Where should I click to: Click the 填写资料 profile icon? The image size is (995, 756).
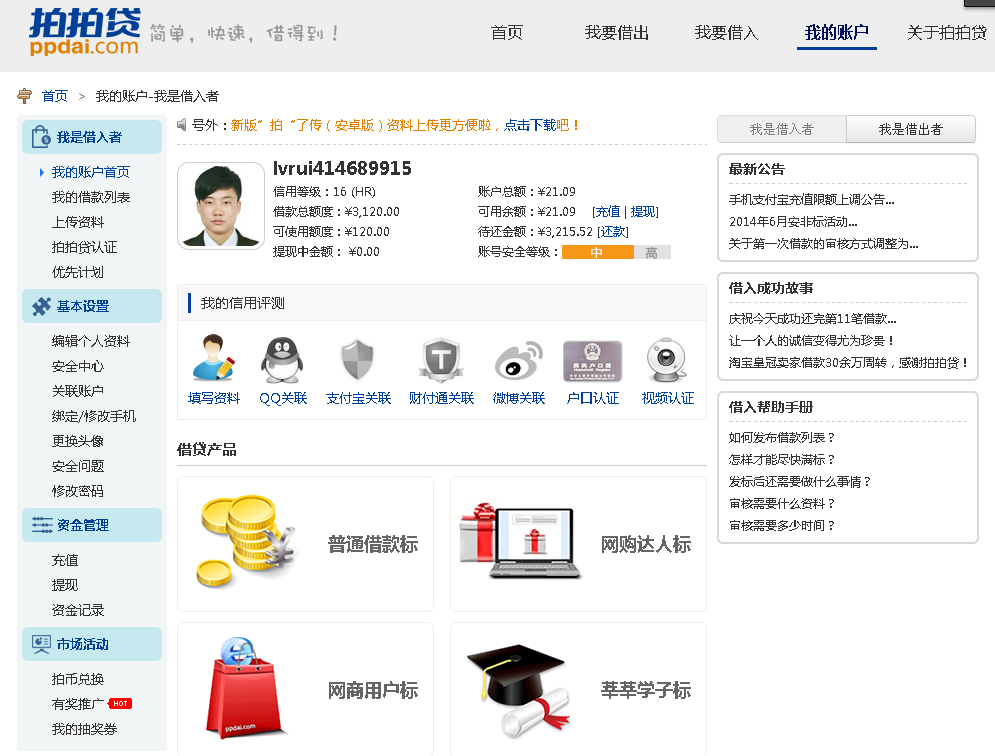point(214,360)
